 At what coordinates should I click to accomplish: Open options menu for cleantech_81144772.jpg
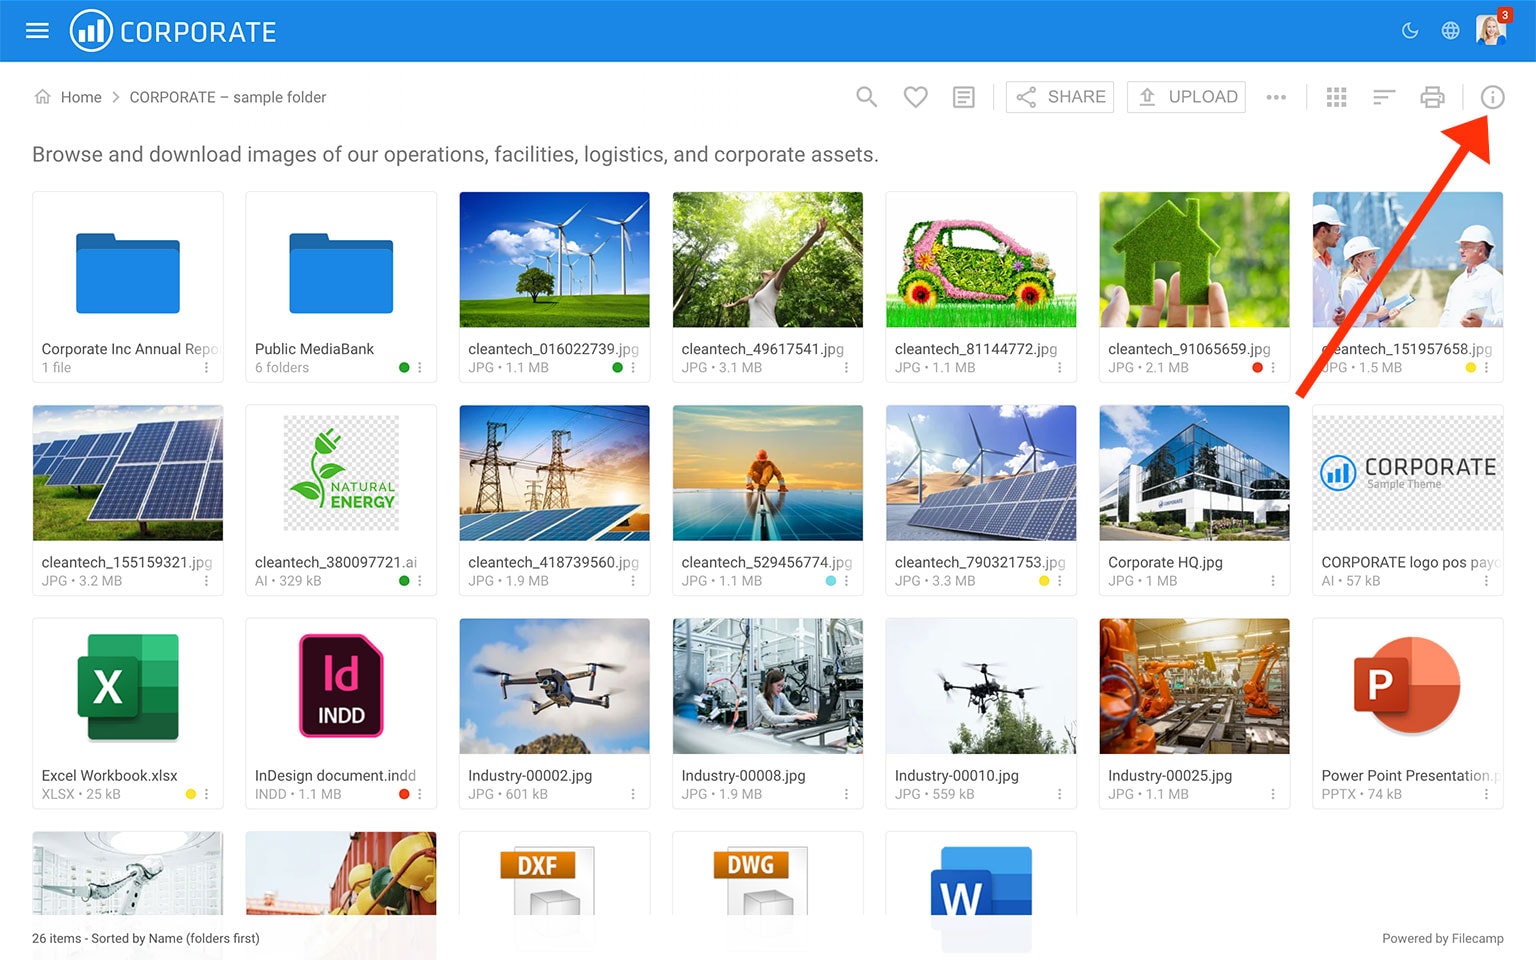1060,368
